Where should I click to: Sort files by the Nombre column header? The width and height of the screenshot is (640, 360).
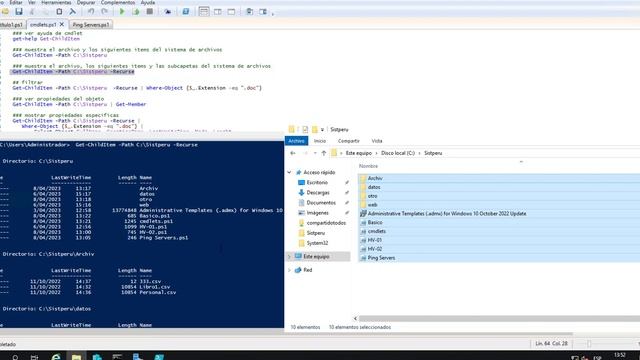coord(368,166)
